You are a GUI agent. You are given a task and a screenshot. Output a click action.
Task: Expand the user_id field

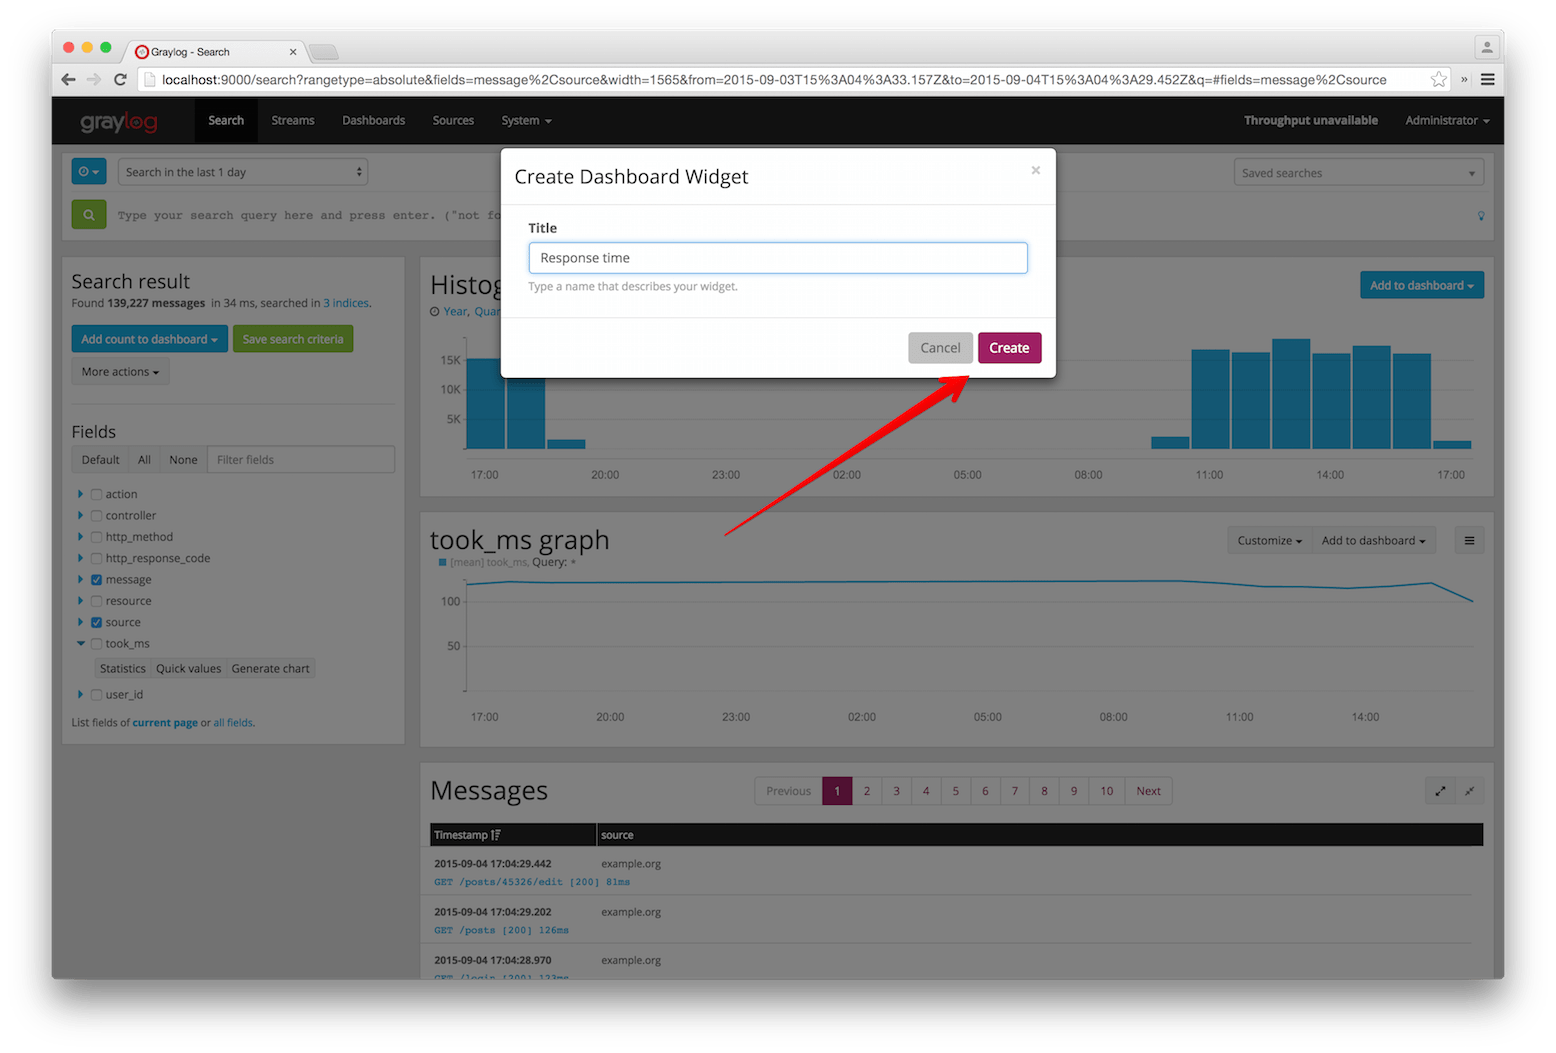click(80, 694)
